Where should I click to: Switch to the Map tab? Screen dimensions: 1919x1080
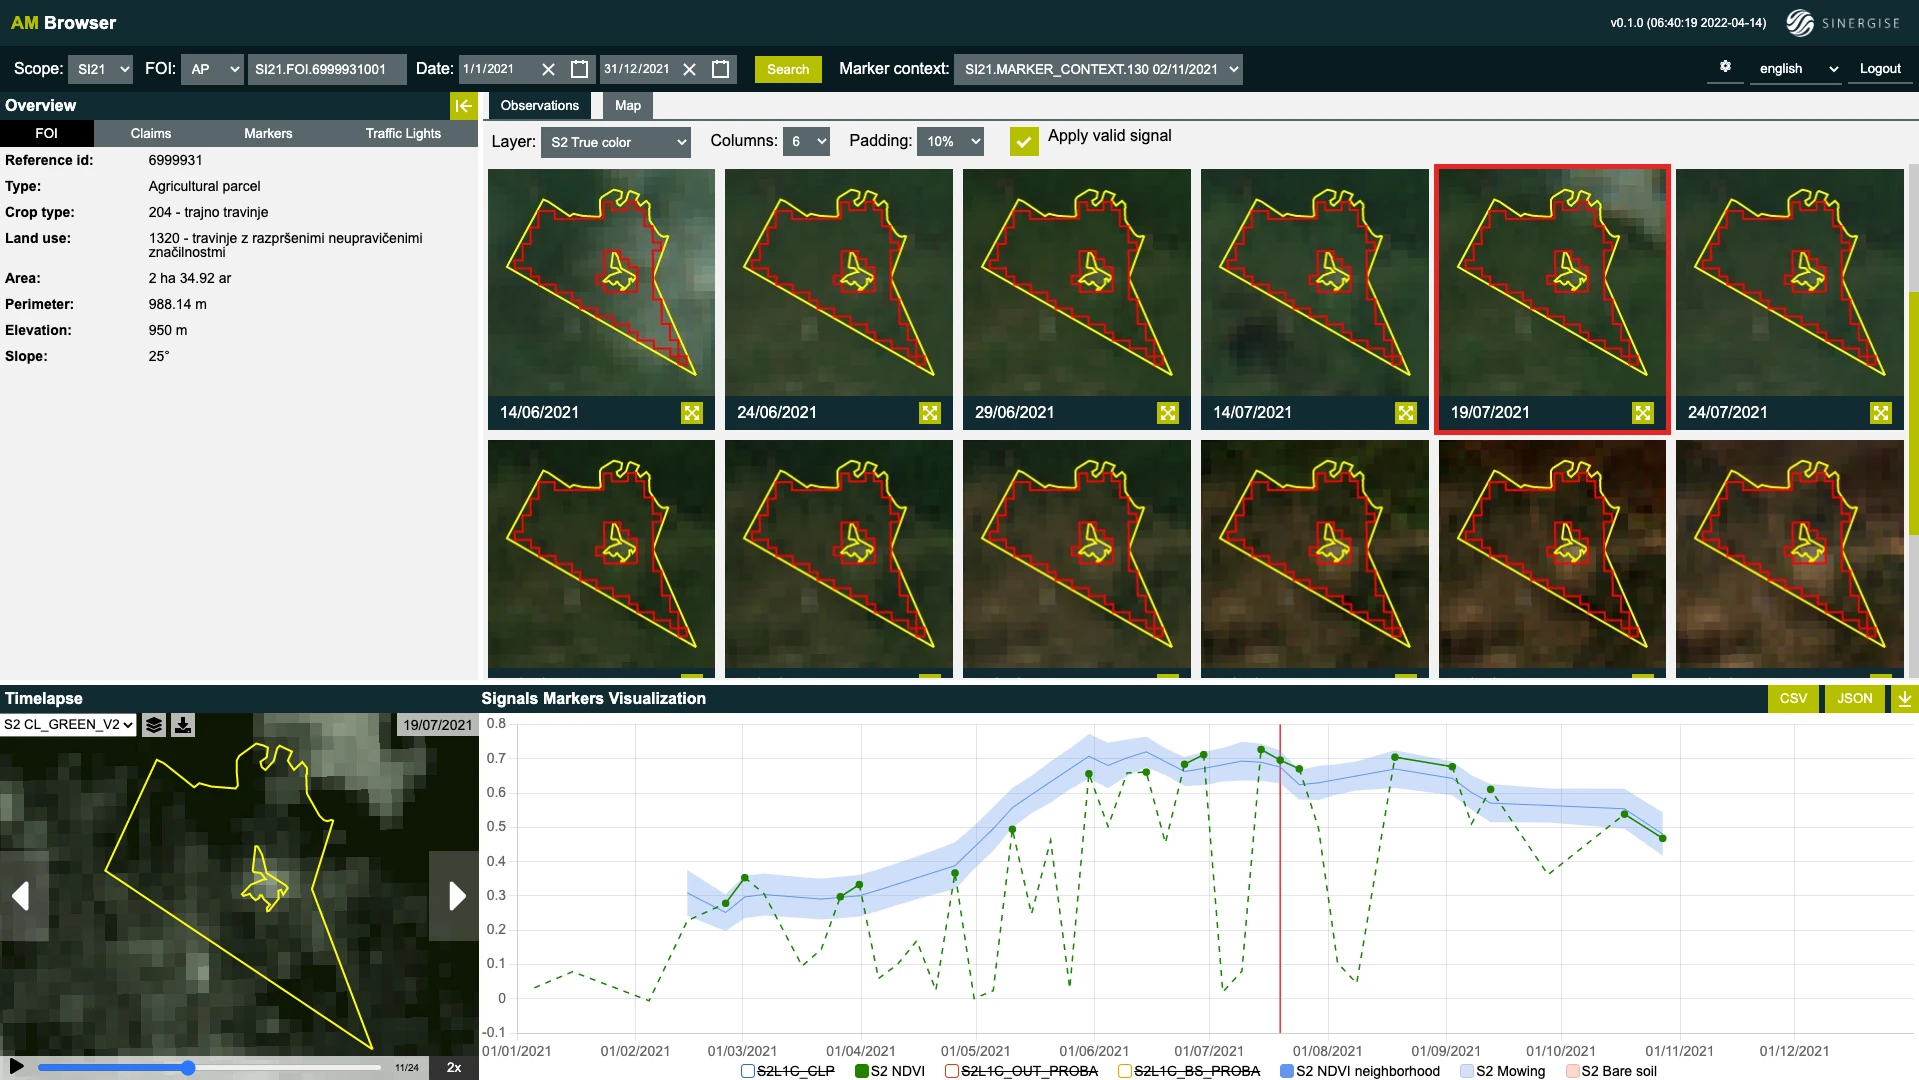[x=627, y=106]
